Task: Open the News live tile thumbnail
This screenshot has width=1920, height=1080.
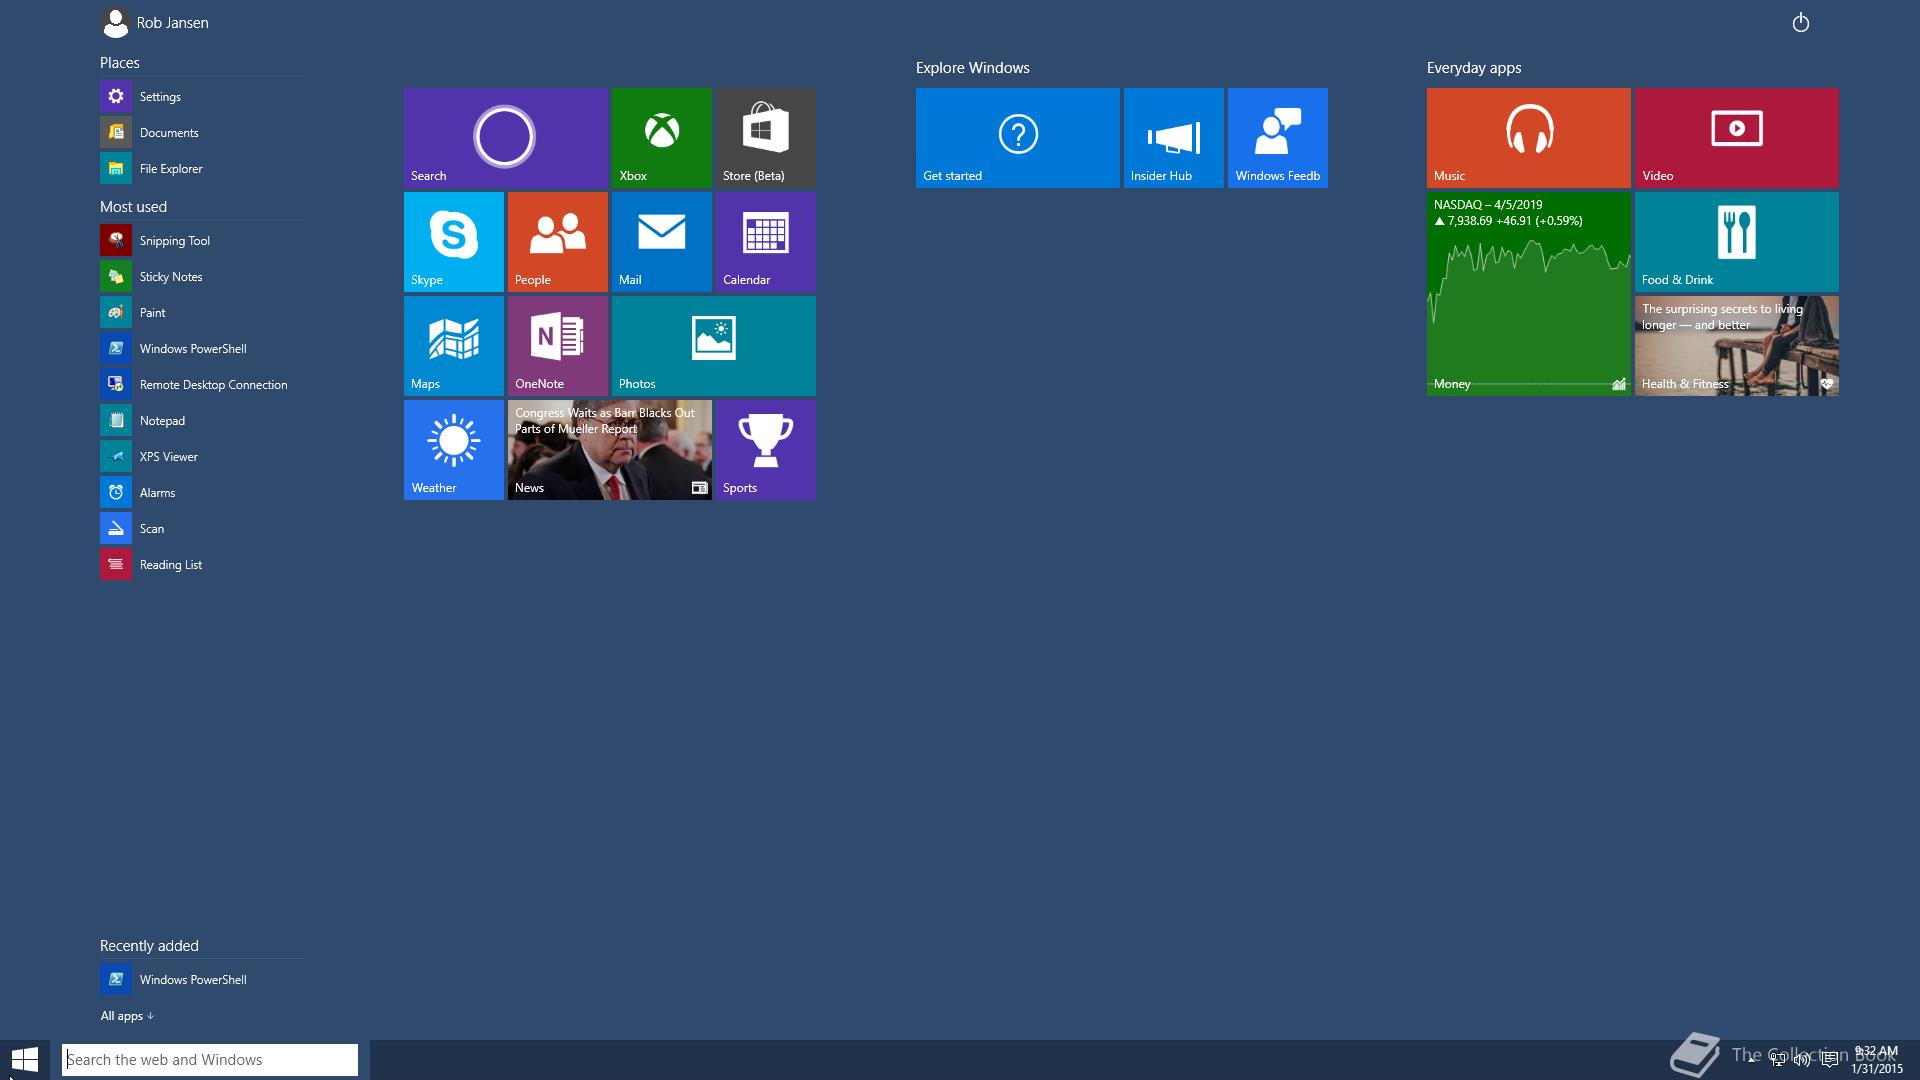Action: tap(609, 450)
